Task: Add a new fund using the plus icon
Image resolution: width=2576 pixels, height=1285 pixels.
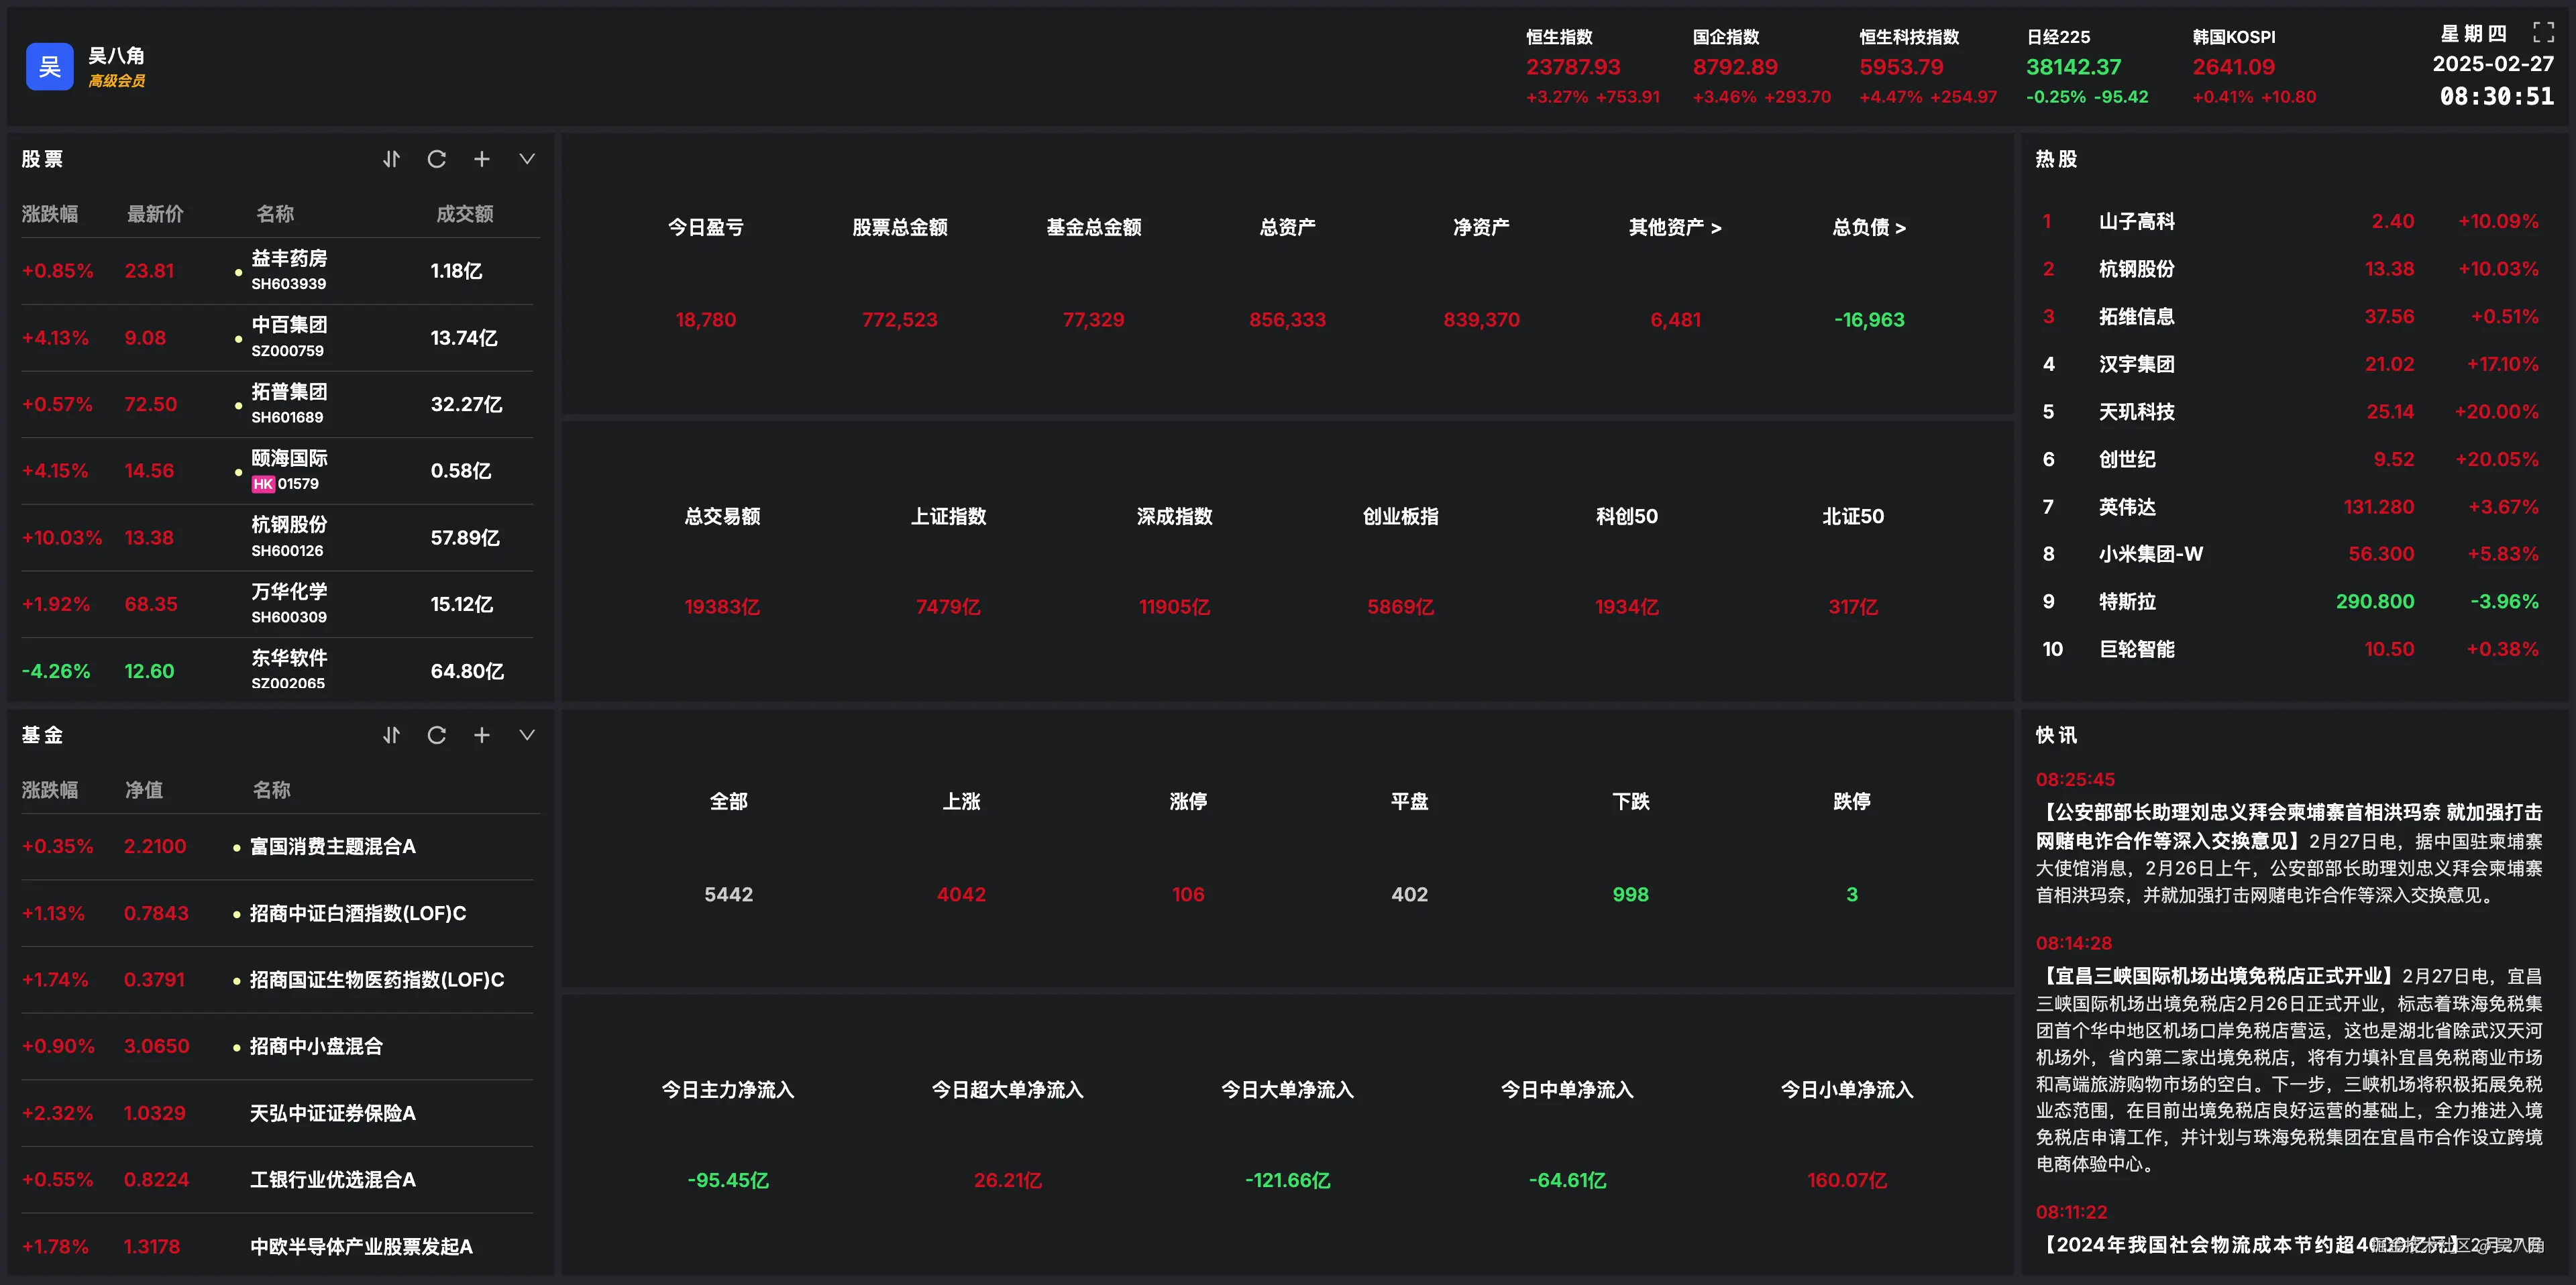Action: (482, 735)
